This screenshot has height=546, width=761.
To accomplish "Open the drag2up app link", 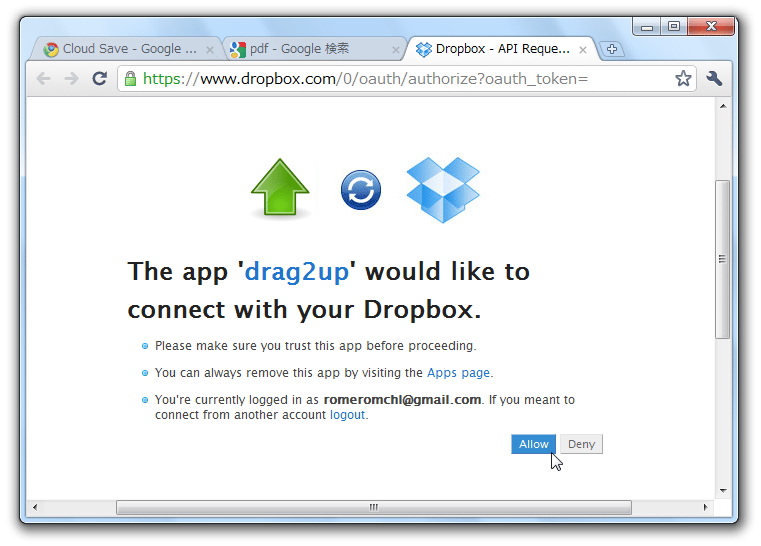I will pos(297,271).
